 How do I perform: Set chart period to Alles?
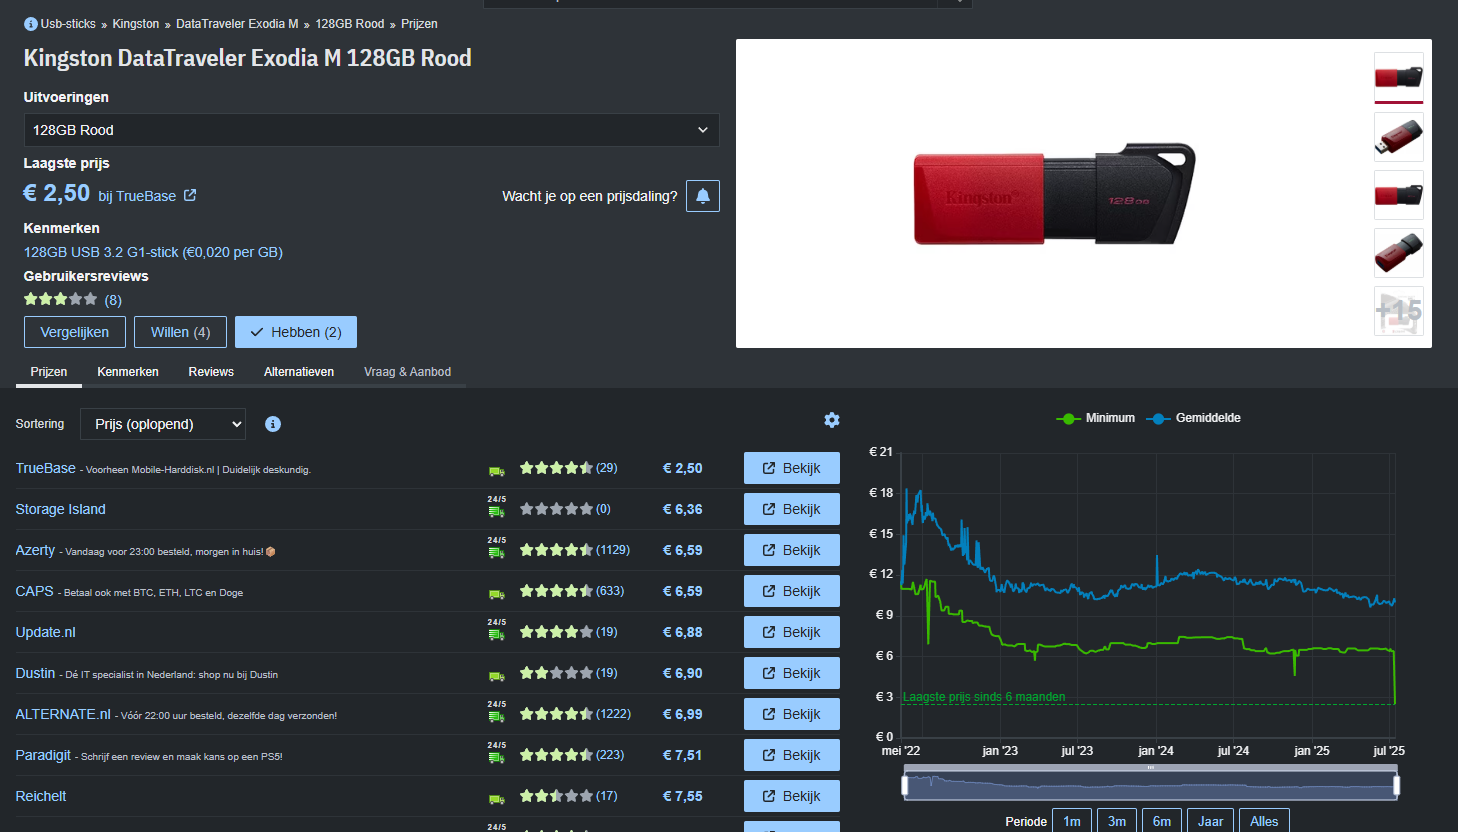pos(1264,821)
